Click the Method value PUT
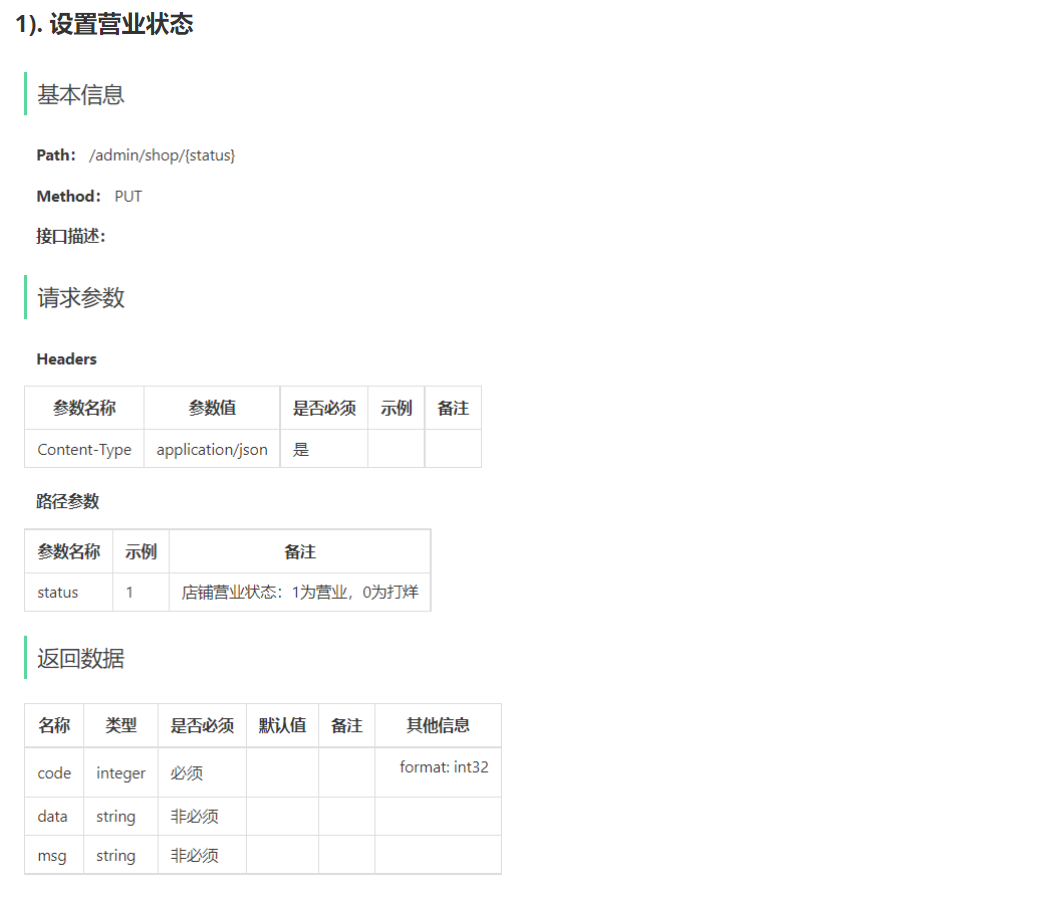This screenshot has width=1063, height=901. 128,196
